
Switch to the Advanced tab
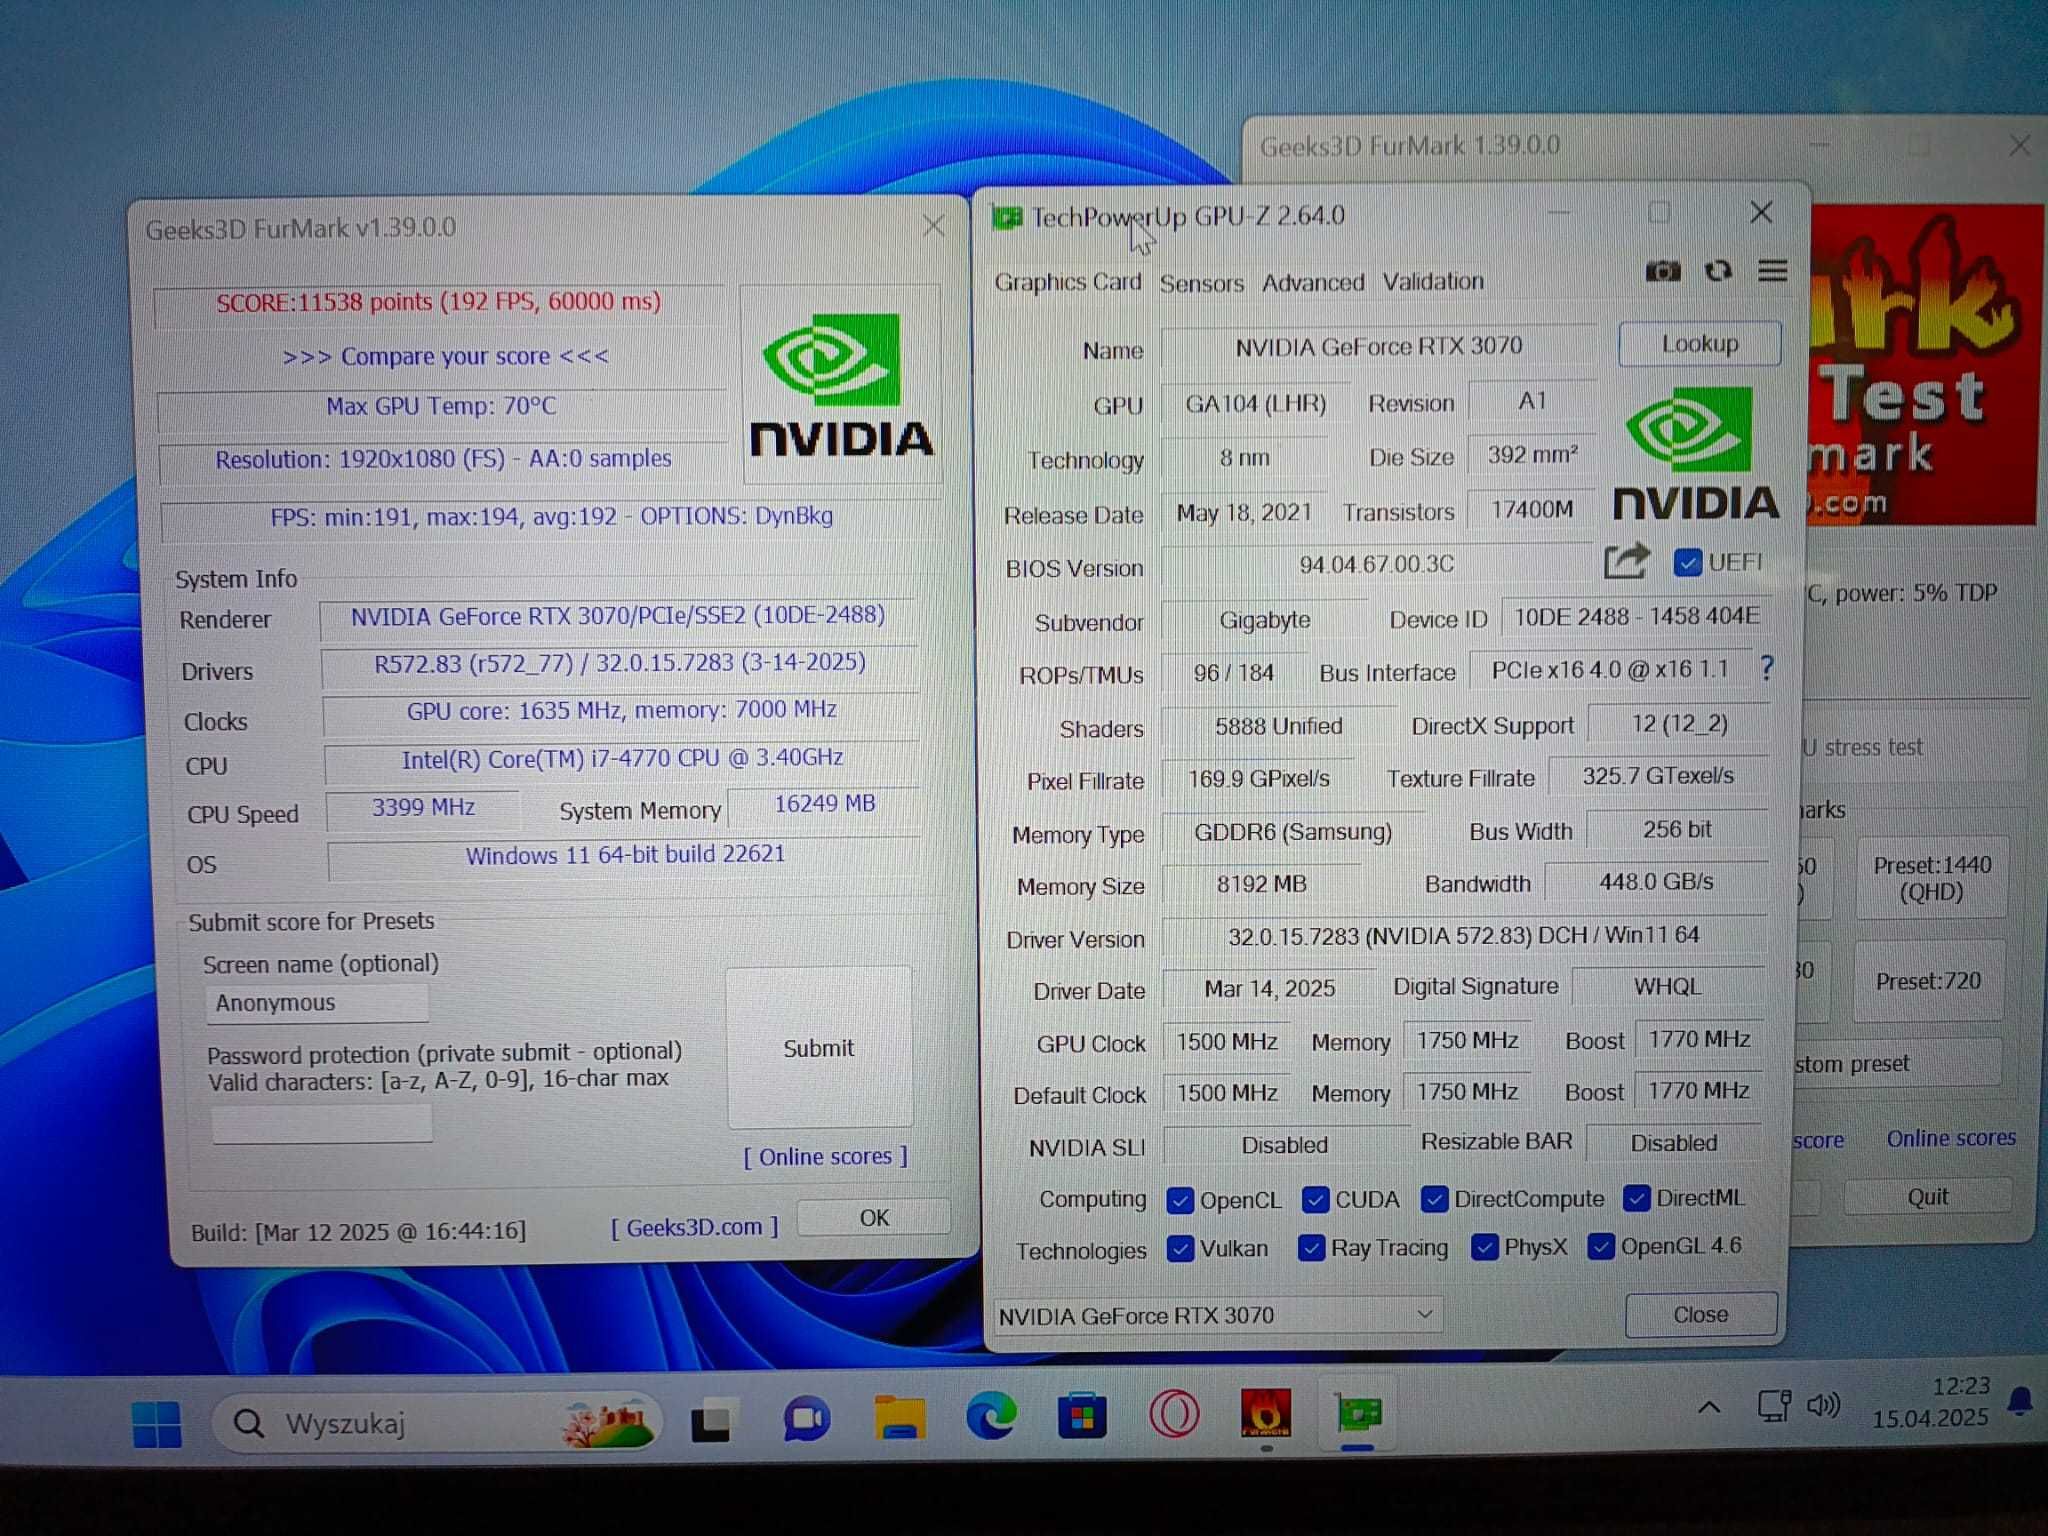(x=1312, y=282)
